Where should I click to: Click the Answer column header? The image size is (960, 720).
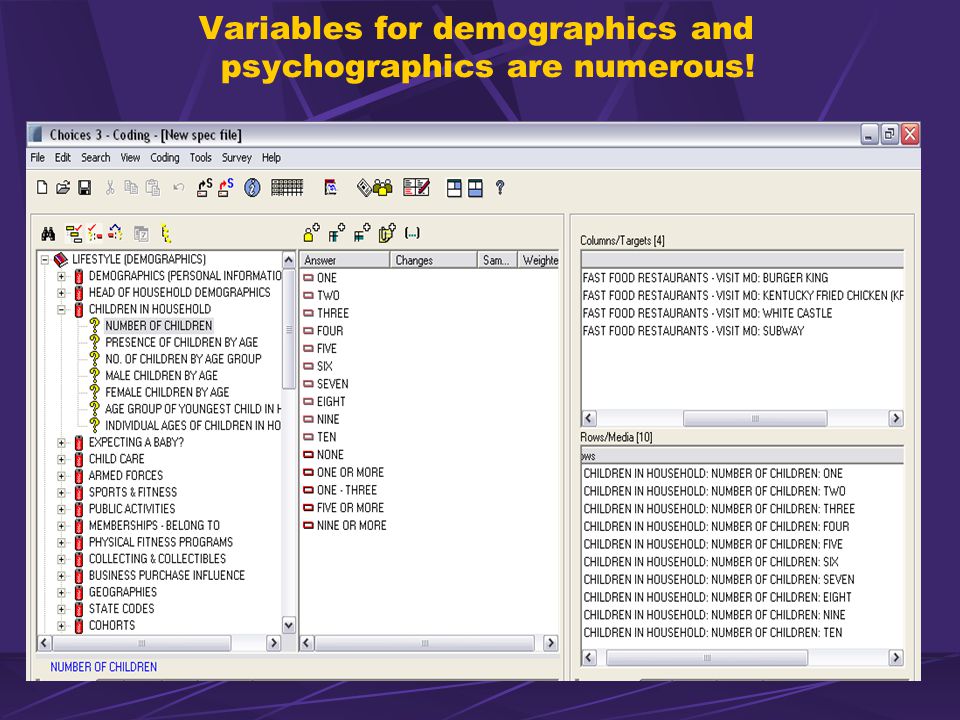pos(345,260)
